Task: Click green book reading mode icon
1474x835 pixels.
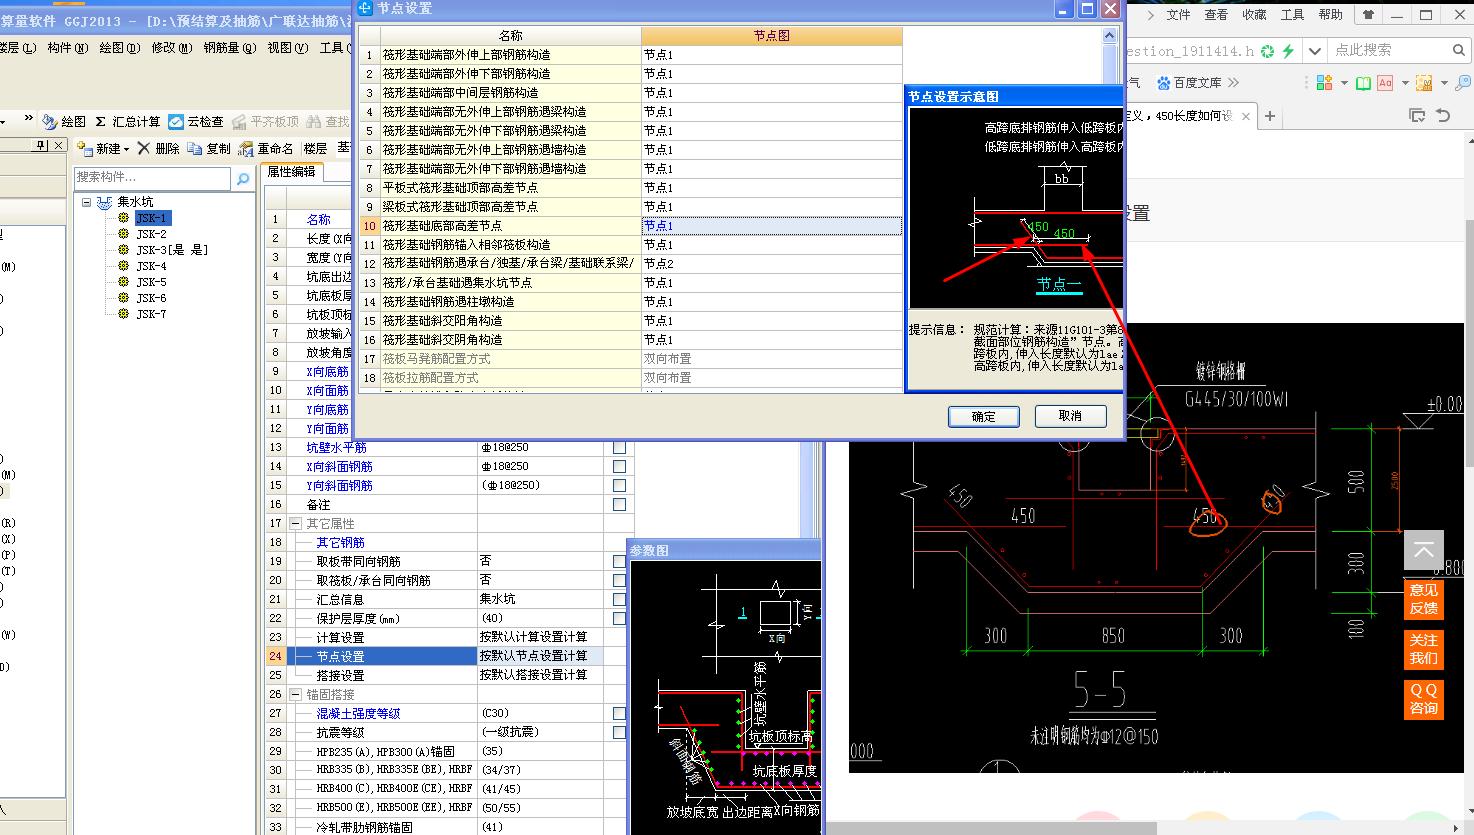Action: 1363,83
